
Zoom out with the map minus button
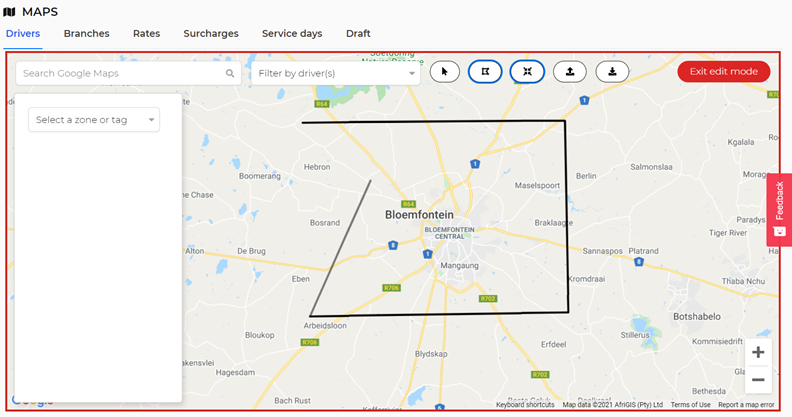click(x=758, y=380)
